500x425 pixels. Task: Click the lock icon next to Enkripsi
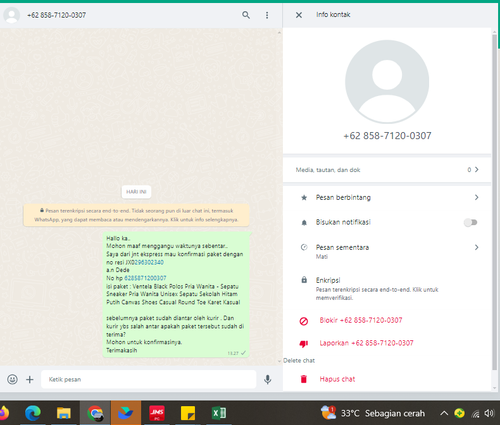pyautogui.click(x=304, y=280)
